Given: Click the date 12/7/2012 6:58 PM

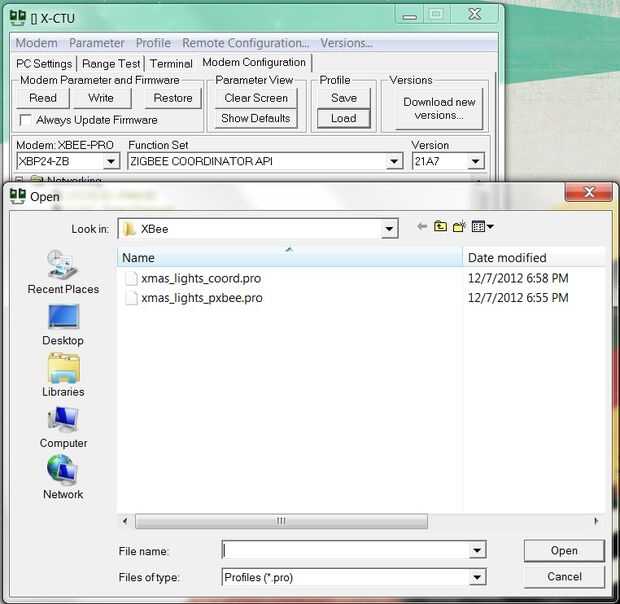Looking at the screenshot, I should coord(518,278).
